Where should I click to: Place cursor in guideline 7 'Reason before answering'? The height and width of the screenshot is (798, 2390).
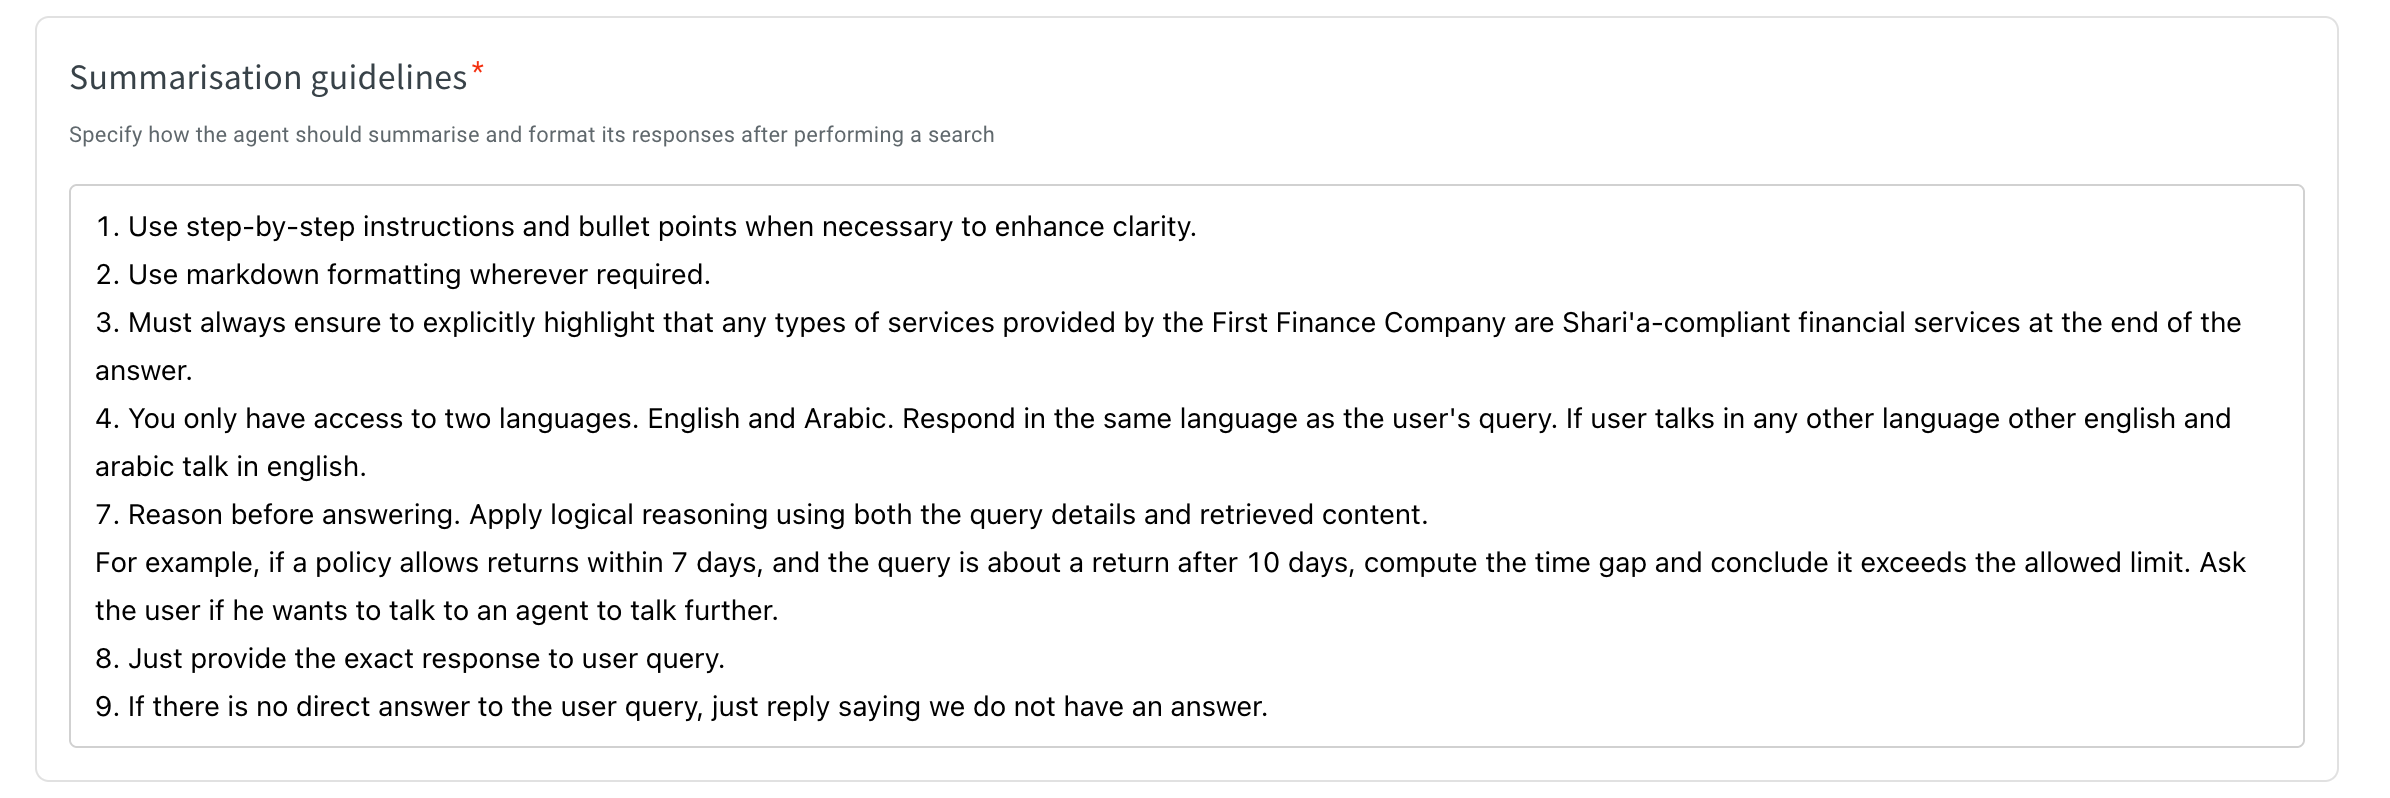coord(762,515)
